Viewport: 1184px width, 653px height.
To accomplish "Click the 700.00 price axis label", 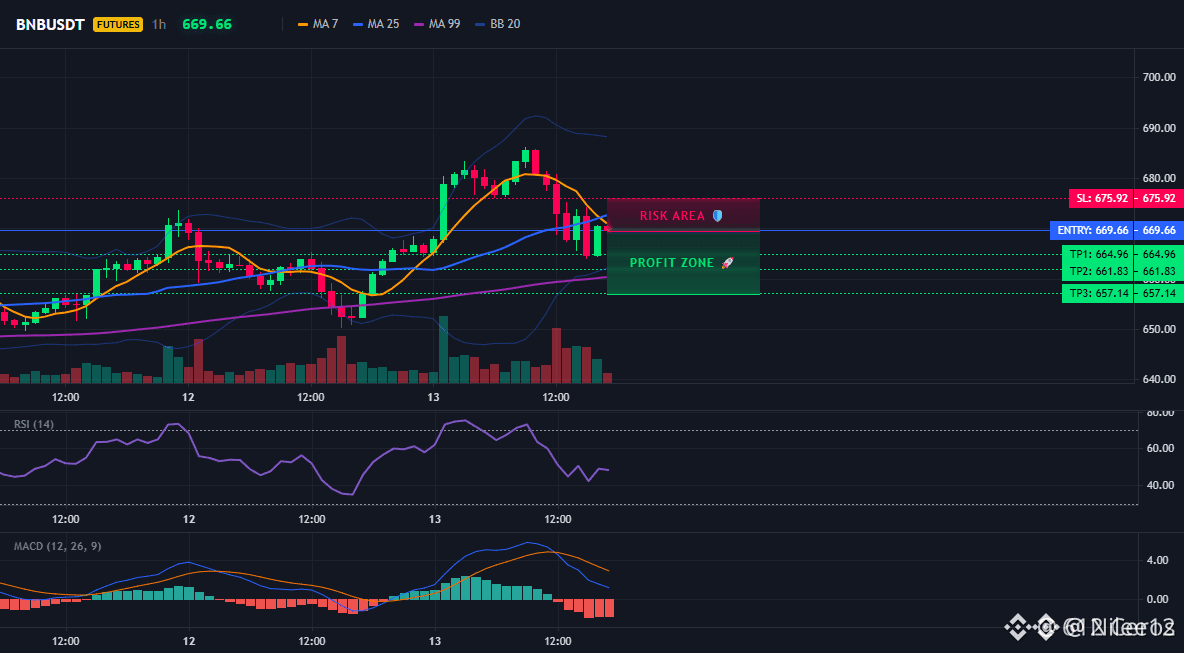I will tap(1160, 77).
